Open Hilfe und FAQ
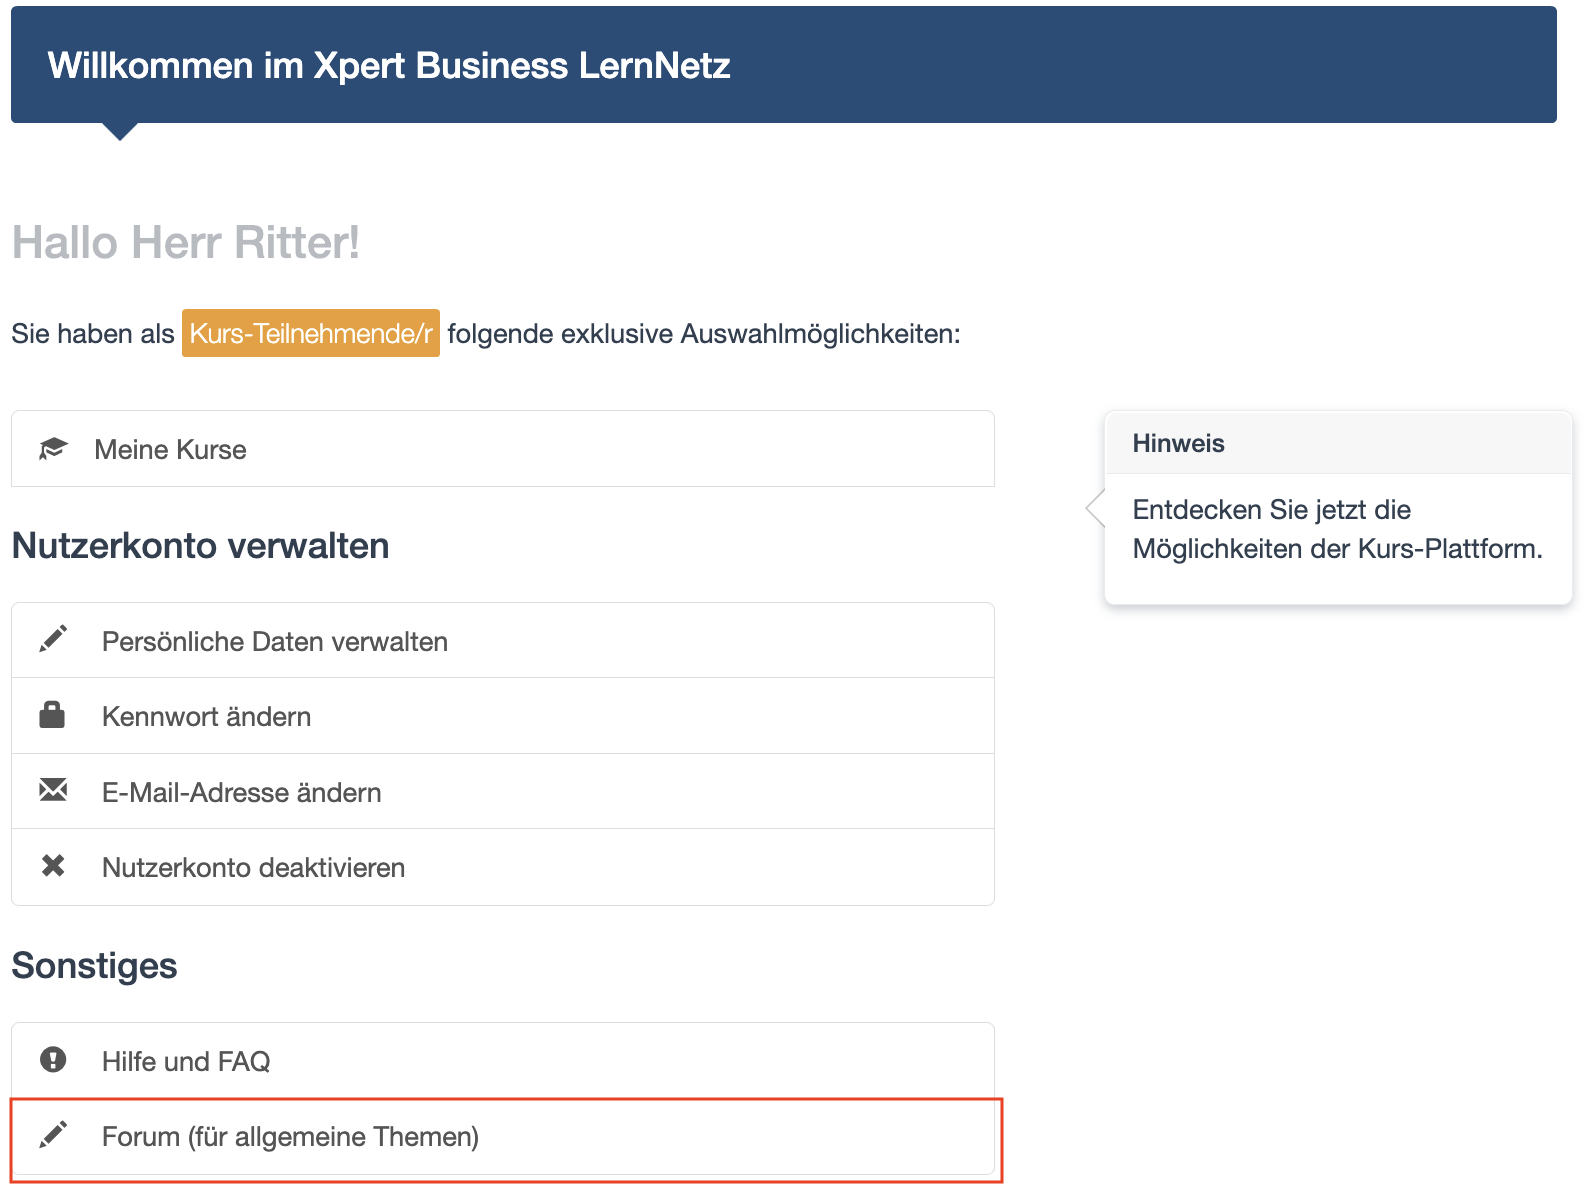 (503, 1061)
